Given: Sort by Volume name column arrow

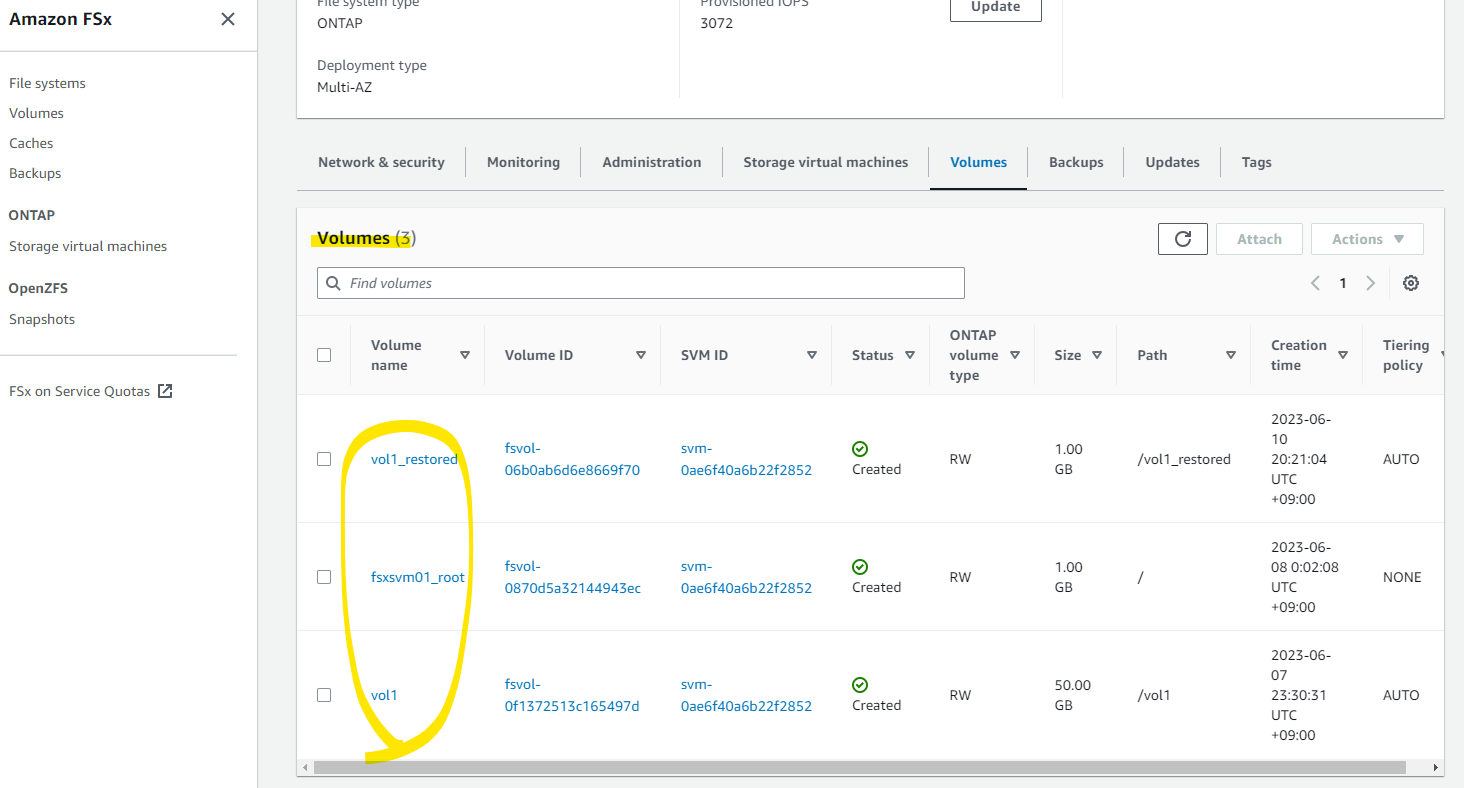Looking at the screenshot, I should point(465,355).
